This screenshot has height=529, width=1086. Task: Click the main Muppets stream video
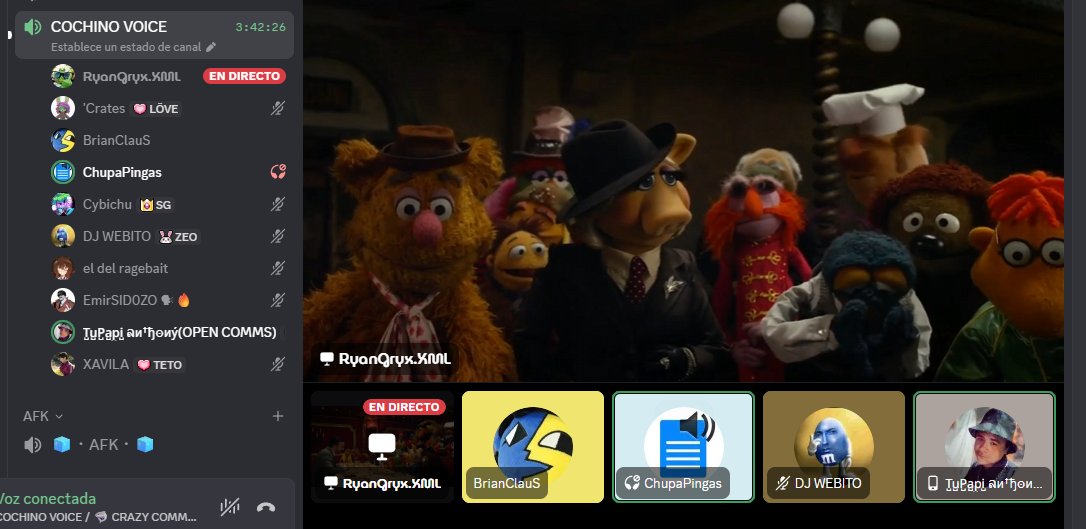click(x=683, y=190)
